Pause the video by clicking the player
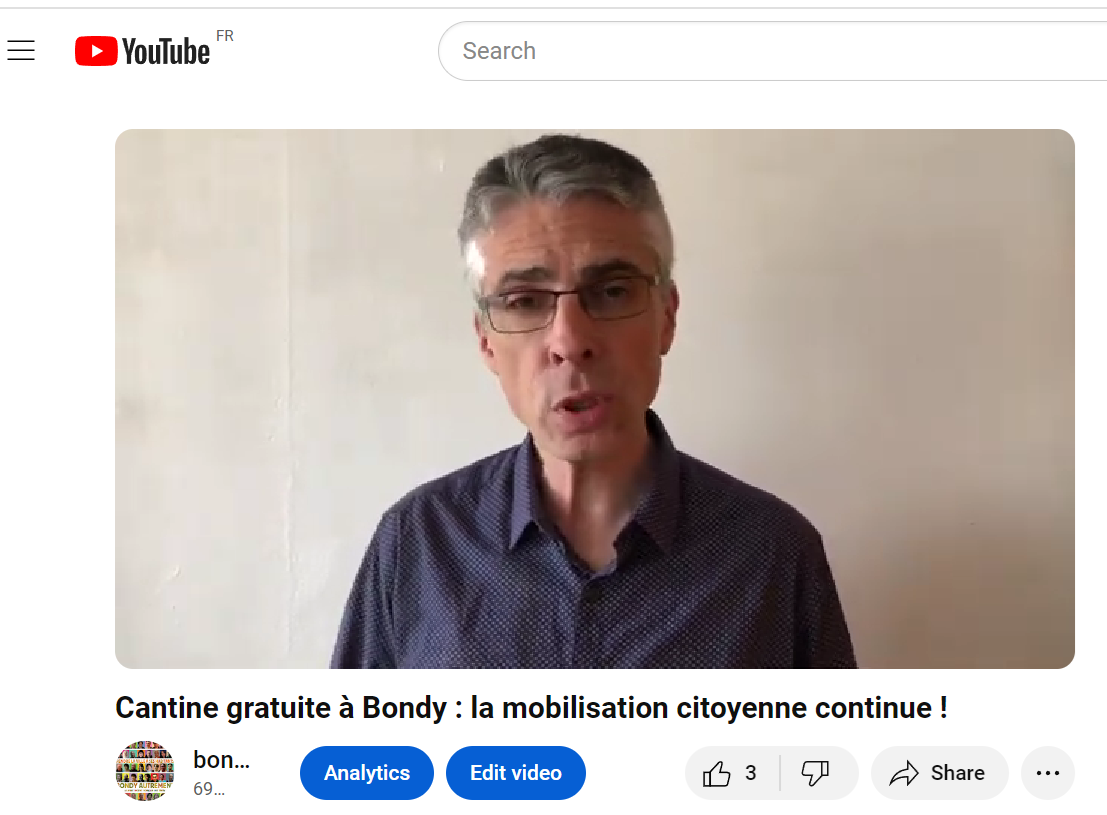The image size is (1107, 815). coord(594,398)
